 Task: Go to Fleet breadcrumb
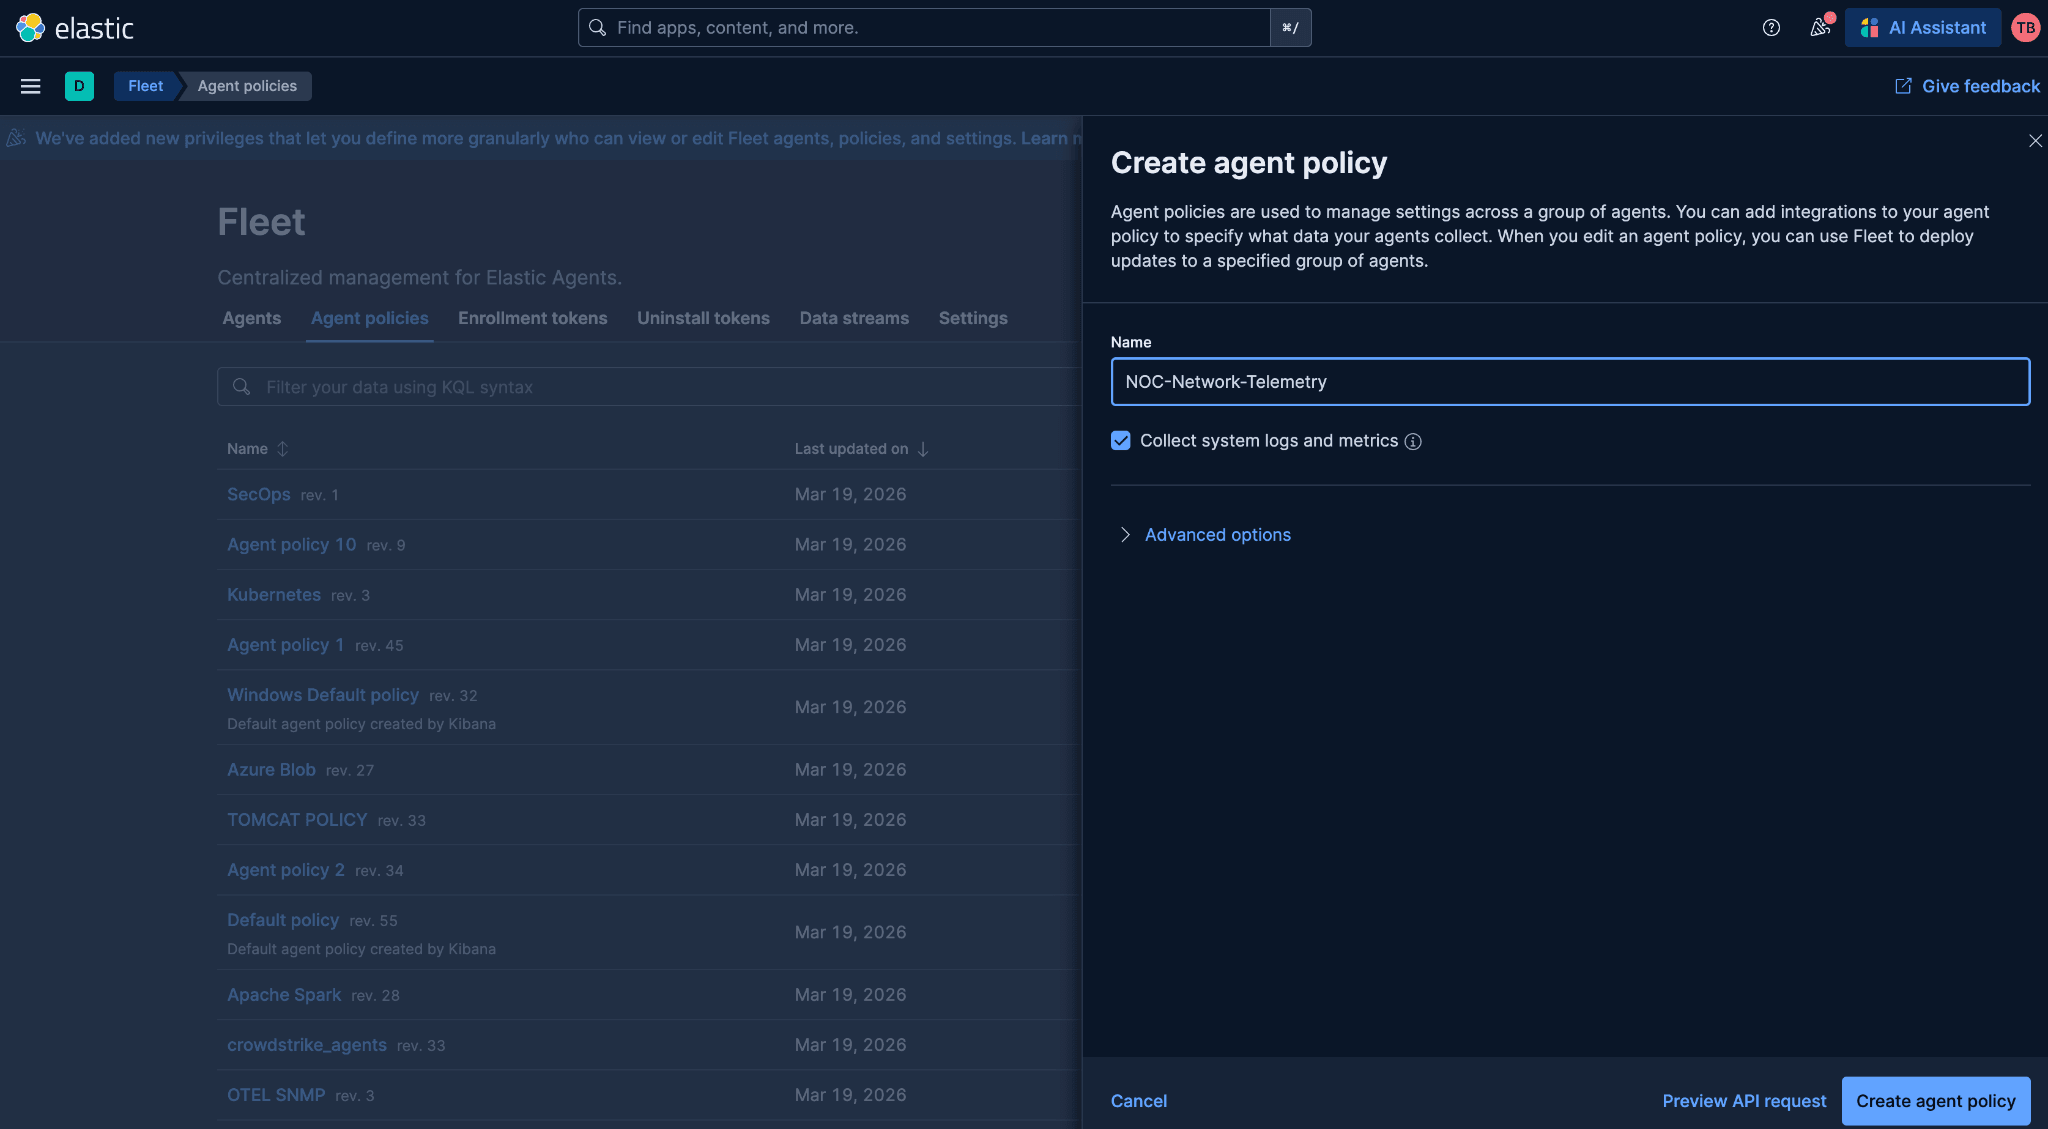click(x=146, y=86)
